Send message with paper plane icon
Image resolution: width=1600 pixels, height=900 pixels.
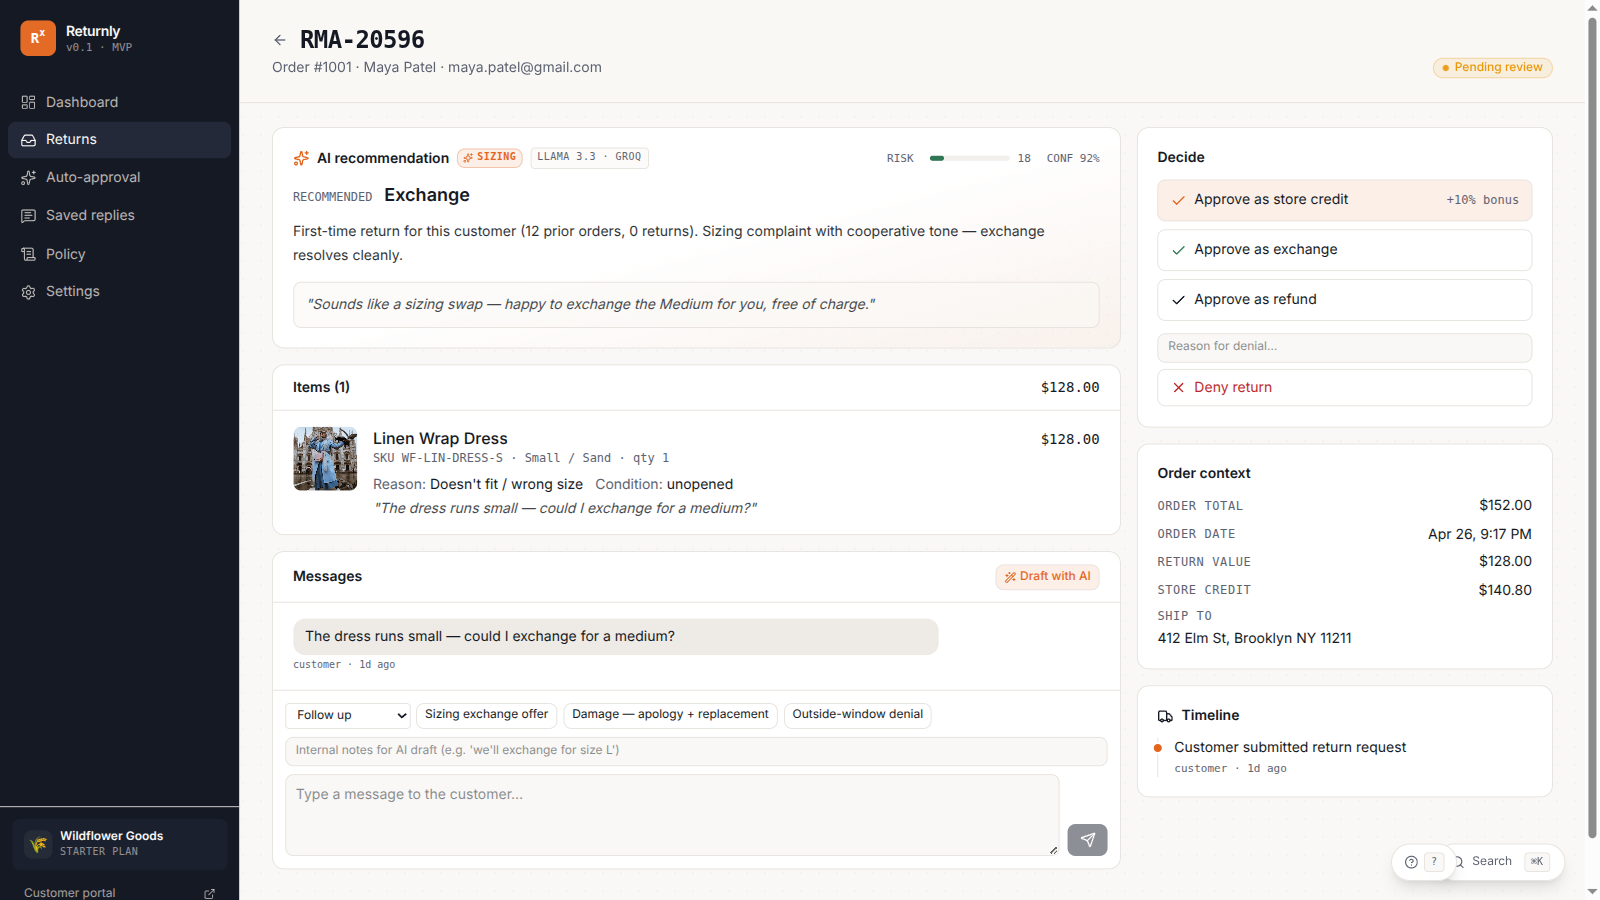click(x=1087, y=840)
